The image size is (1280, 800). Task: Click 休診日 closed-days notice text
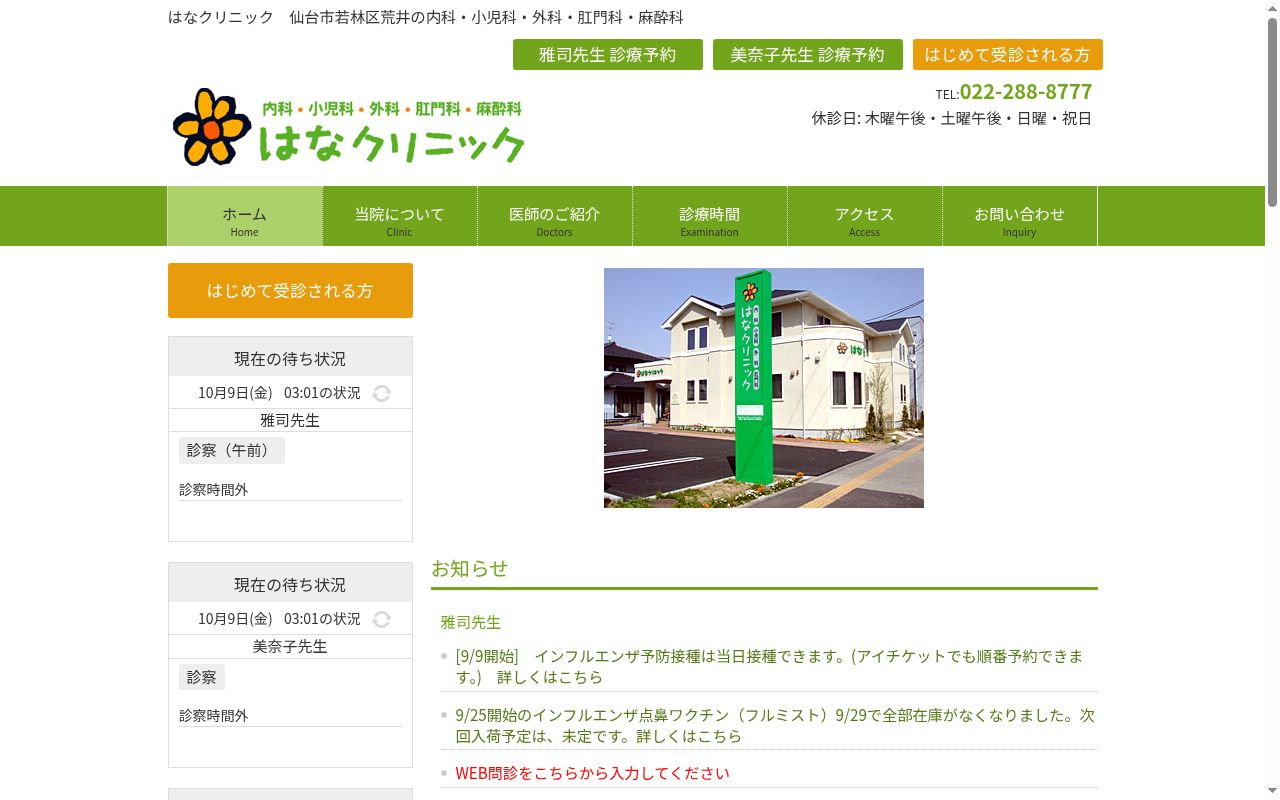click(952, 118)
